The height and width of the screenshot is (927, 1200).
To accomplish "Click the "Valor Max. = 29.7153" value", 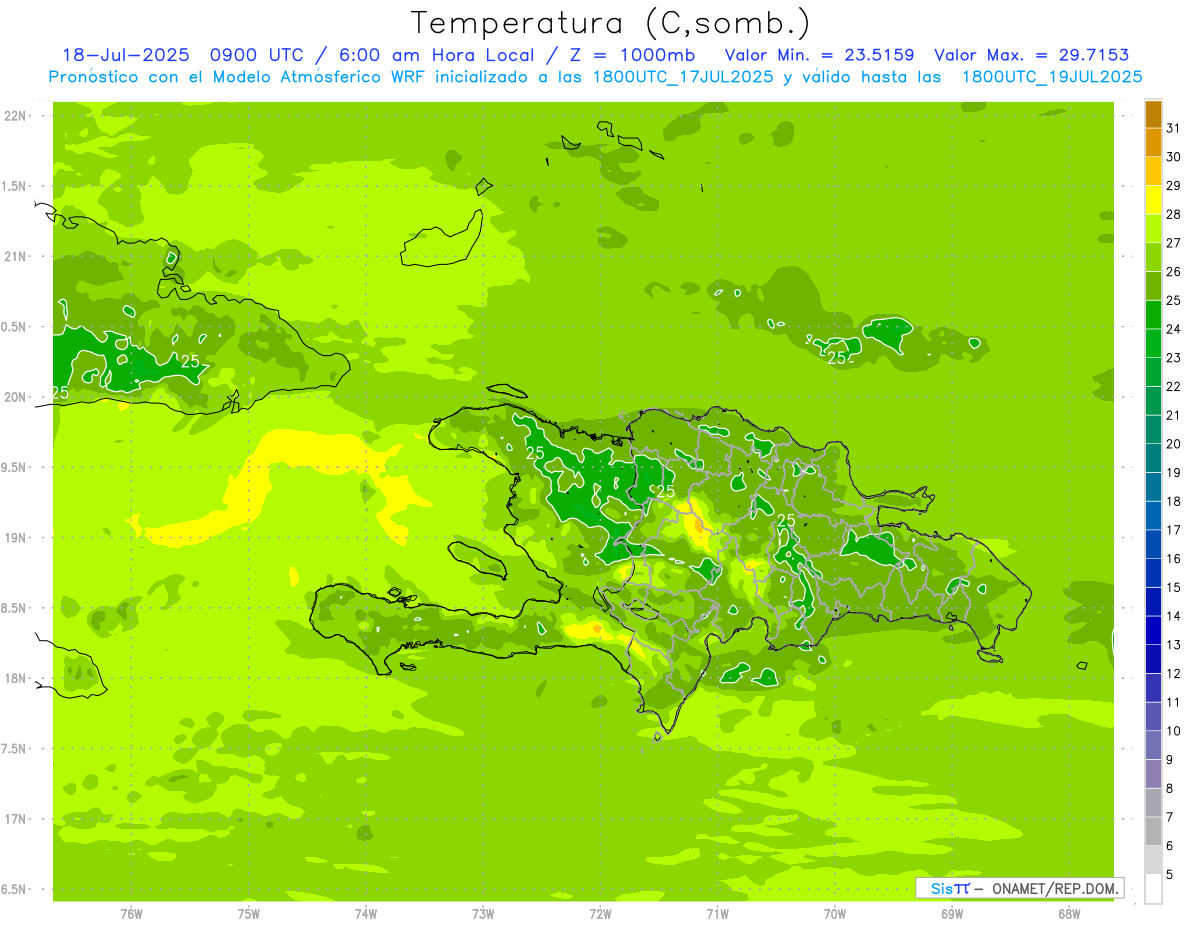I will click(x=1031, y=55).
